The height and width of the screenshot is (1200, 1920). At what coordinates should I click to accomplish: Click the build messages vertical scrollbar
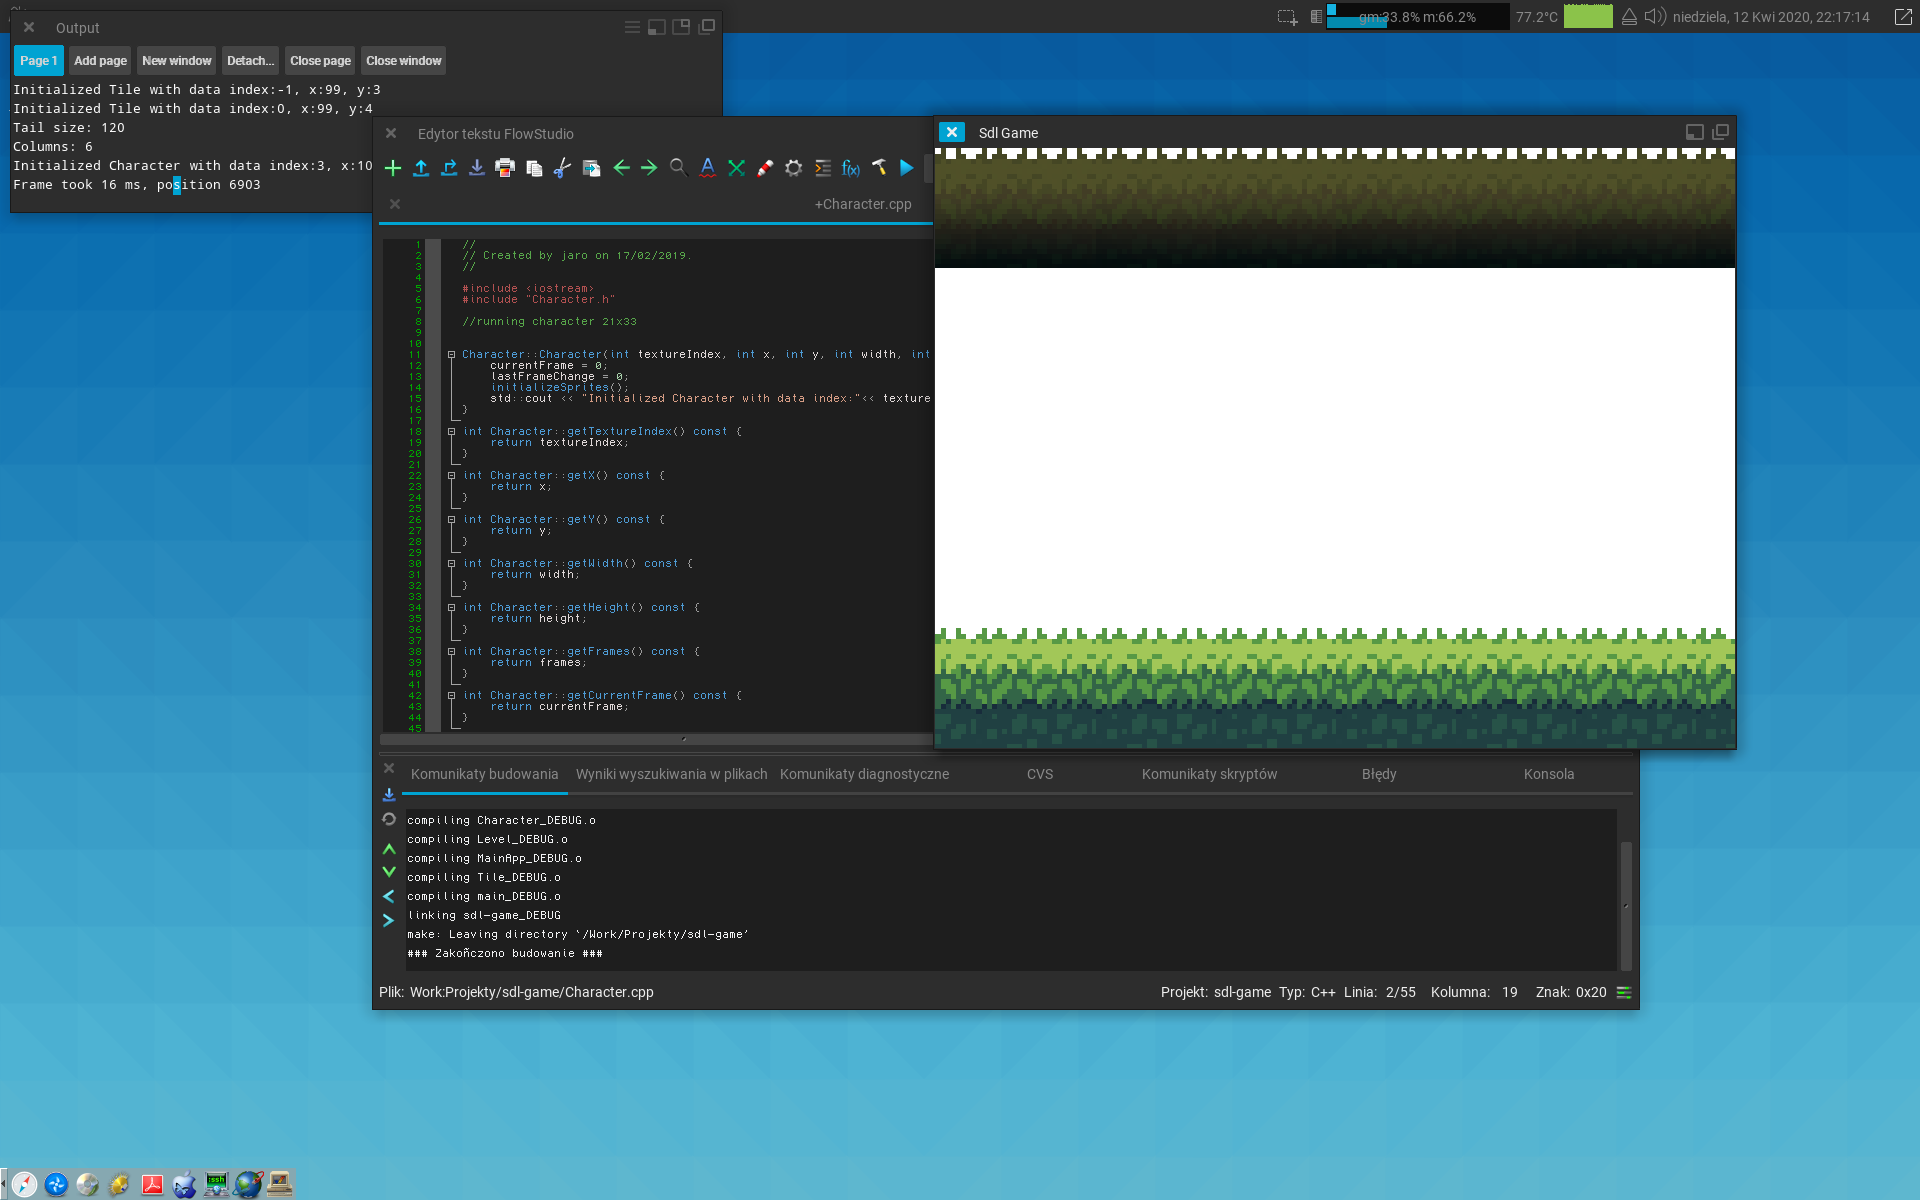[1626, 906]
